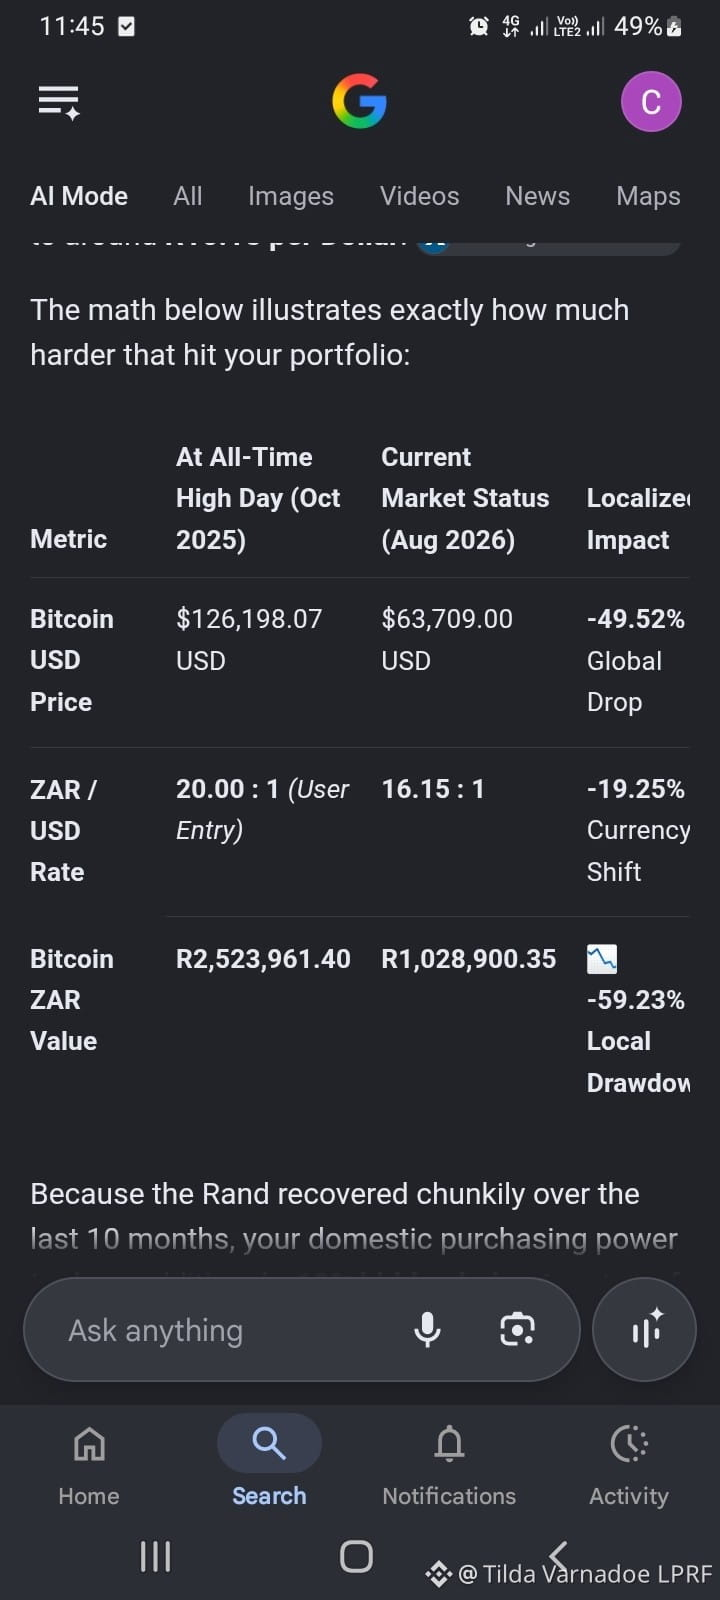720x1600 pixels.
Task: Tap Android recent apps button
Action: pos(155,1556)
